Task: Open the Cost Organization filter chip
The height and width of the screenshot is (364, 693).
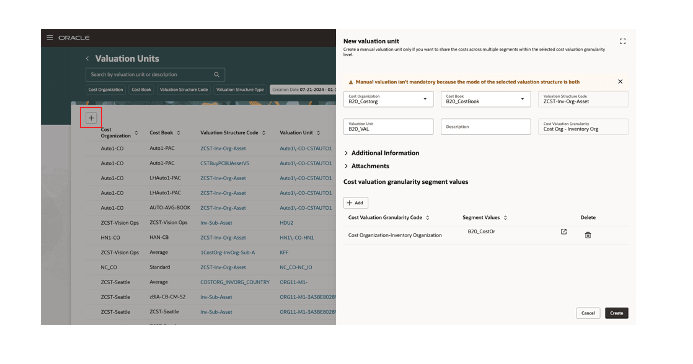Action: point(106,90)
